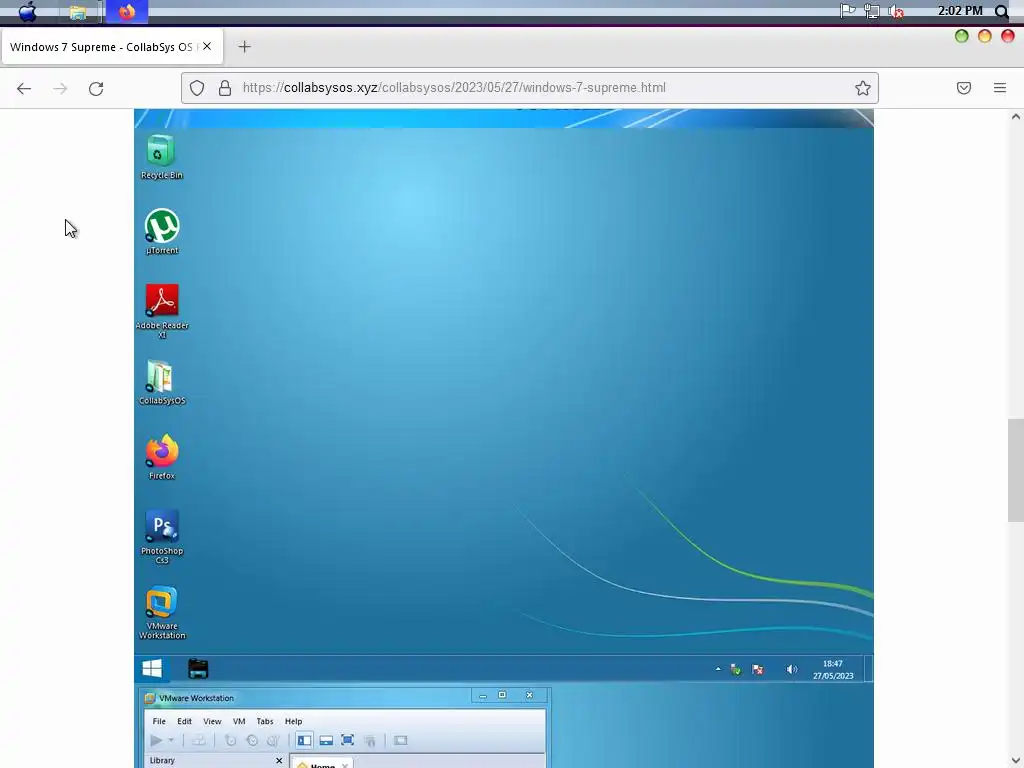The height and width of the screenshot is (768, 1024).
Task: Select the Windows 7 Supreme browser tab
Action: (x=112, y=47)
